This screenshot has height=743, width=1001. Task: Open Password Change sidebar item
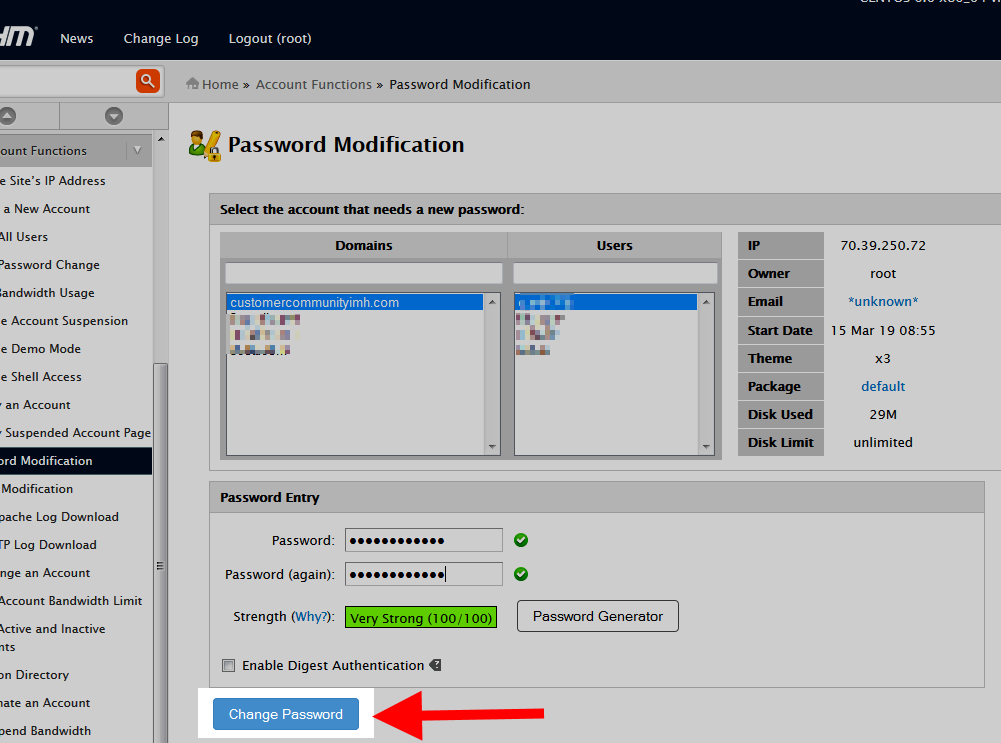pos(50,264)
